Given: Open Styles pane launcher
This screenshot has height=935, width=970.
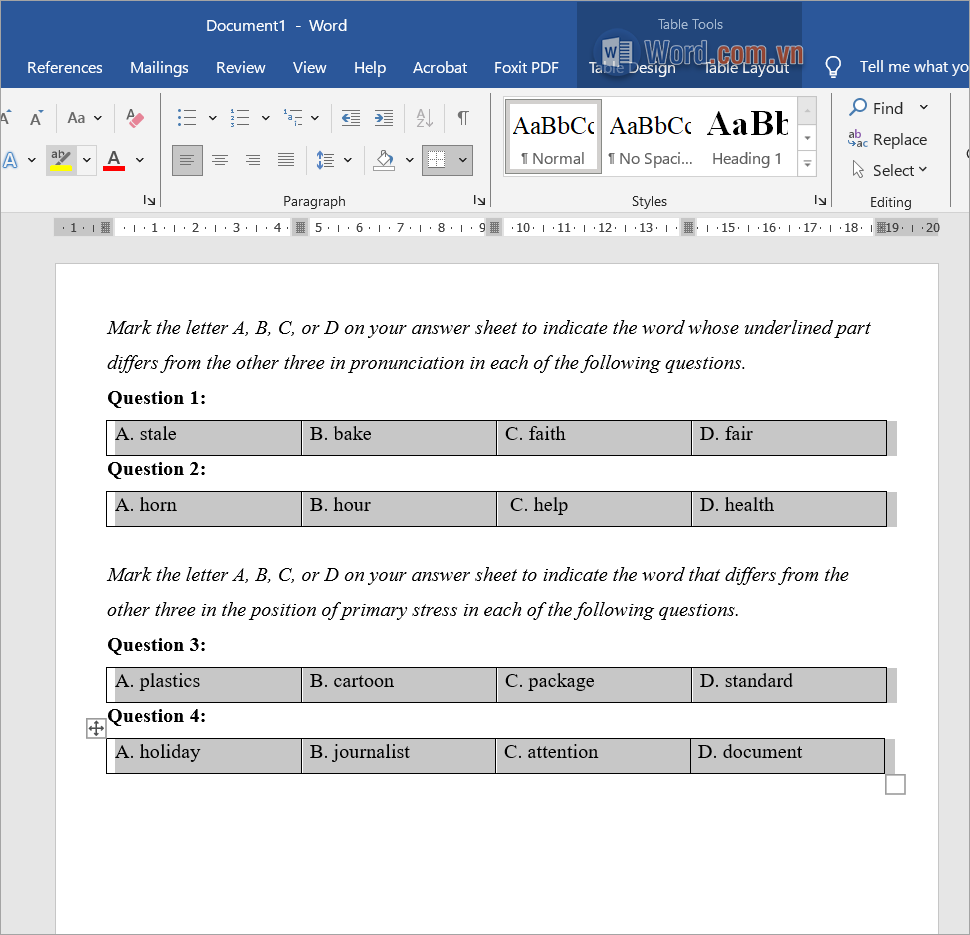Looking at the screenshot, I should point(820,200).
